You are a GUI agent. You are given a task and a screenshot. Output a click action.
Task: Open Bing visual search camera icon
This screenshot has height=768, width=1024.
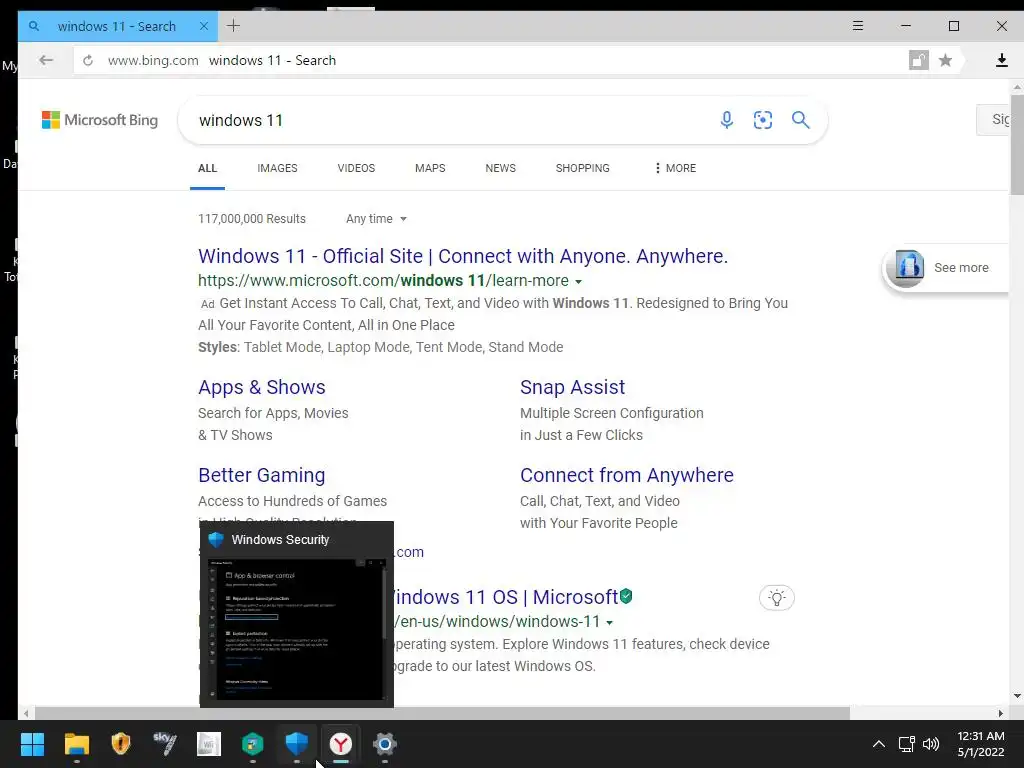(x=763, y=120)
